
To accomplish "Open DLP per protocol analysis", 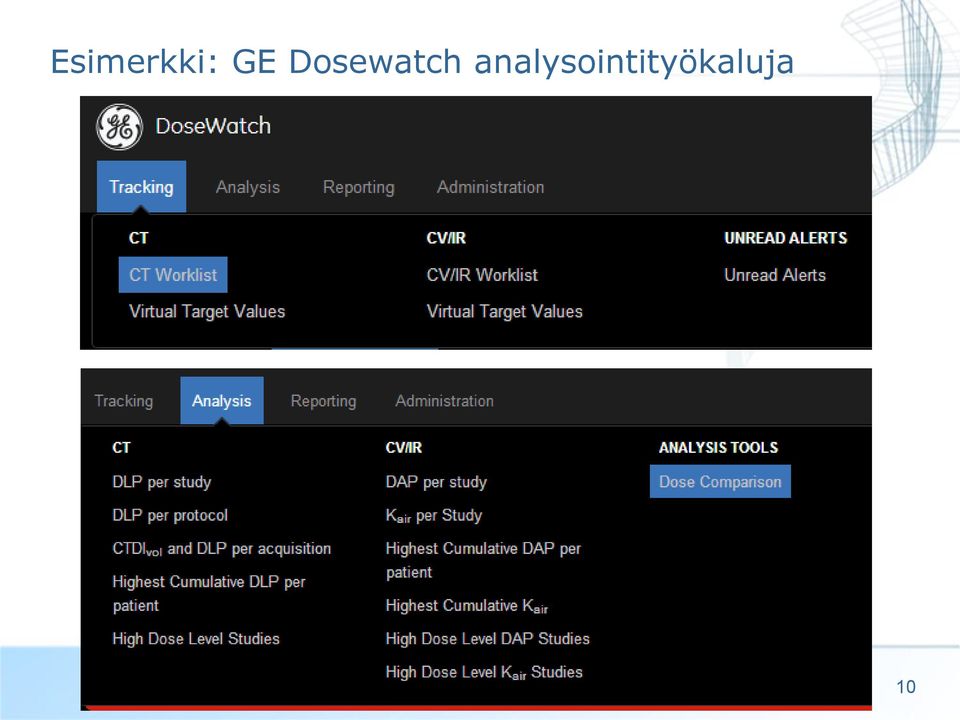I will coord(170,516).
